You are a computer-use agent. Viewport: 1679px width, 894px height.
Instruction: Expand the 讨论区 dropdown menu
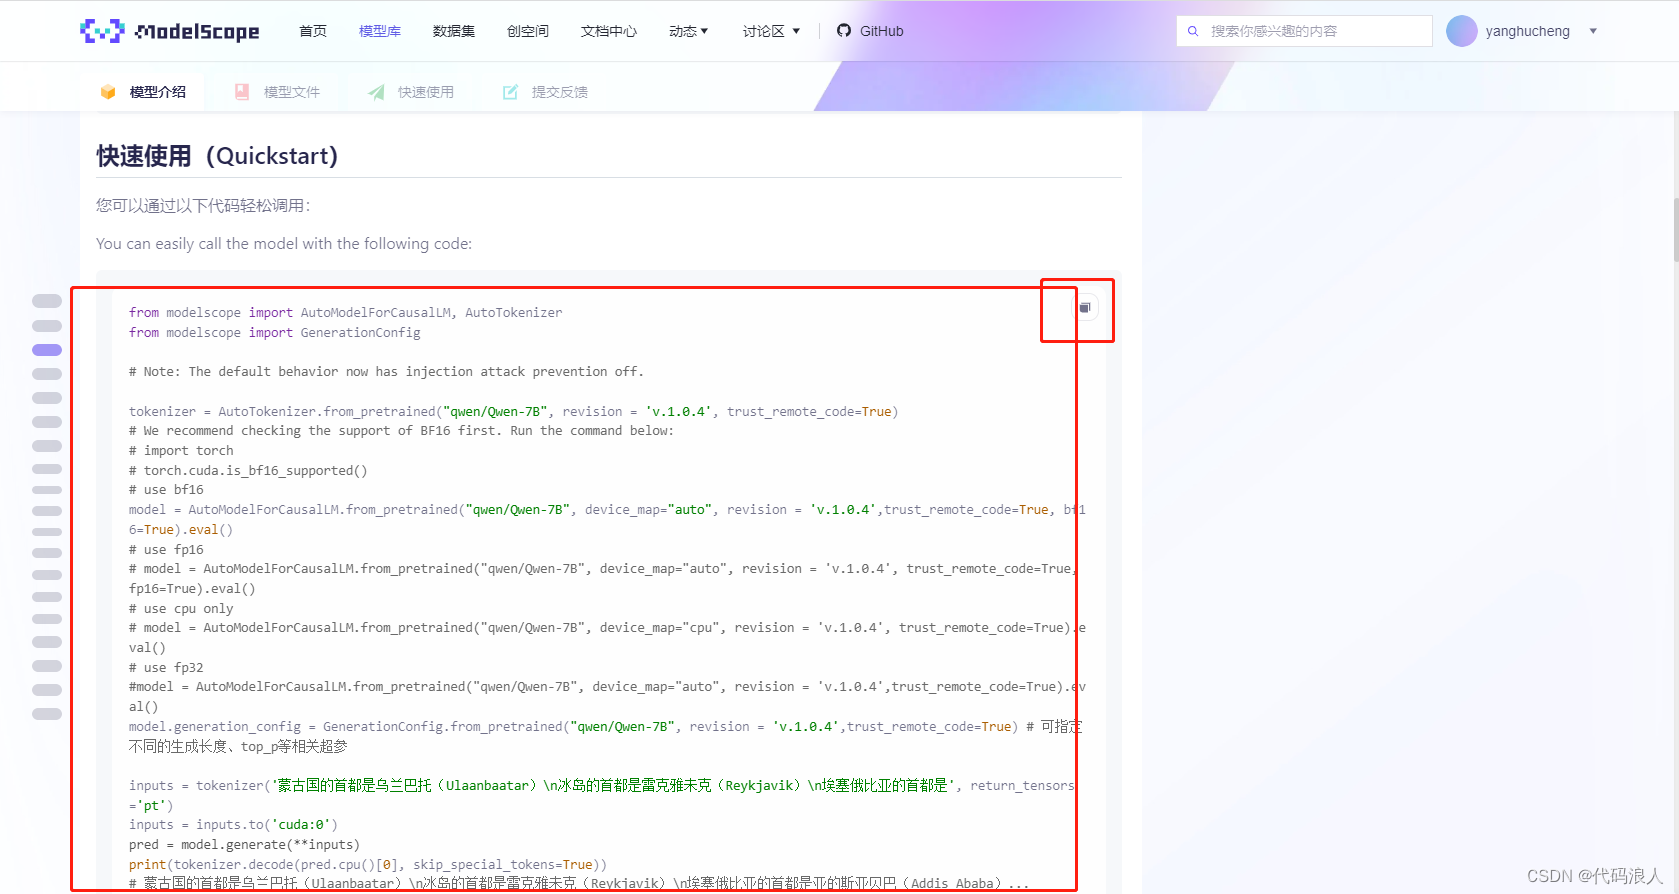pyautogui.click(x=772, y=31)
